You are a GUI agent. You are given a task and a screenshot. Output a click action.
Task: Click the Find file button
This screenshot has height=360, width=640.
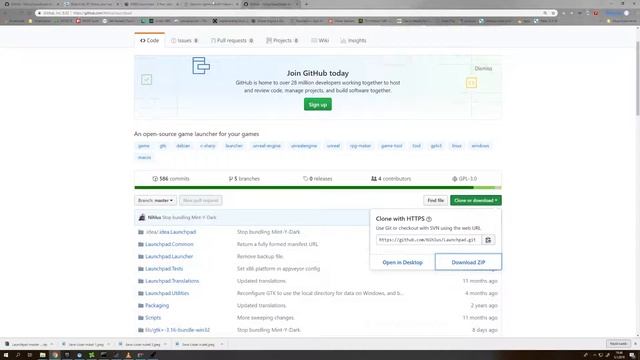436,200
